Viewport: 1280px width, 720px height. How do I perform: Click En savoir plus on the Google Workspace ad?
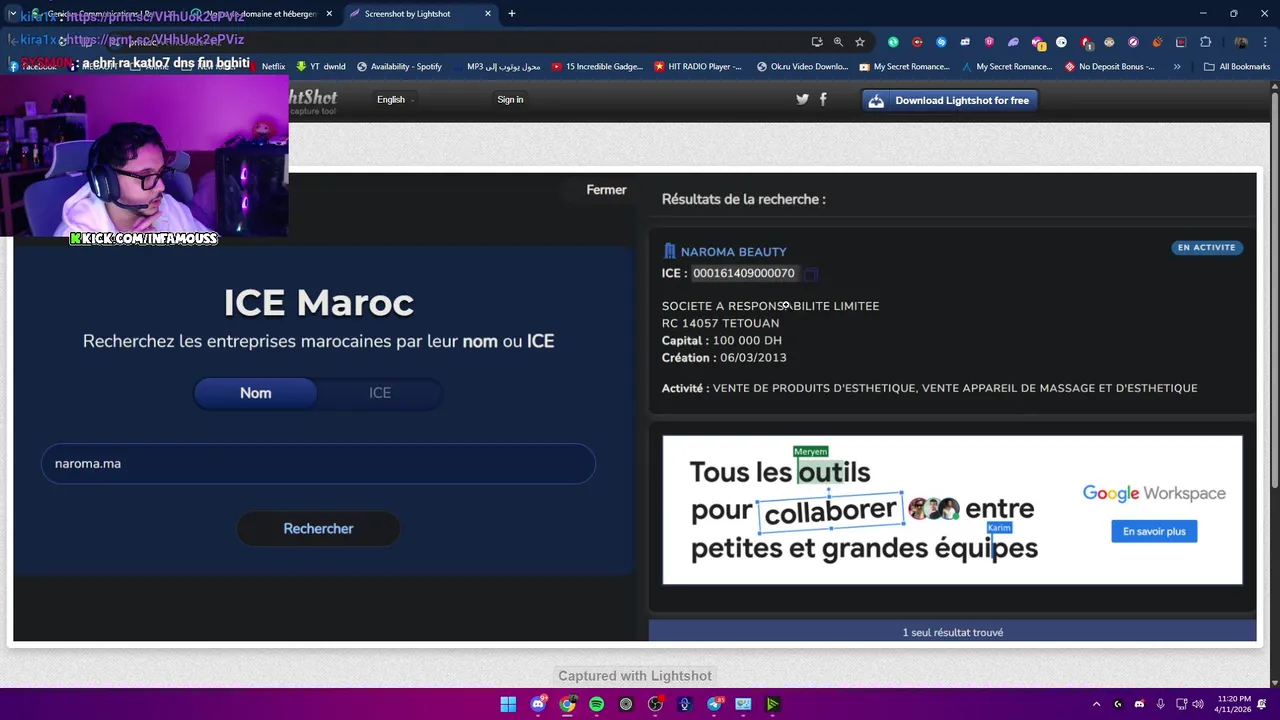pos(1154,532)
